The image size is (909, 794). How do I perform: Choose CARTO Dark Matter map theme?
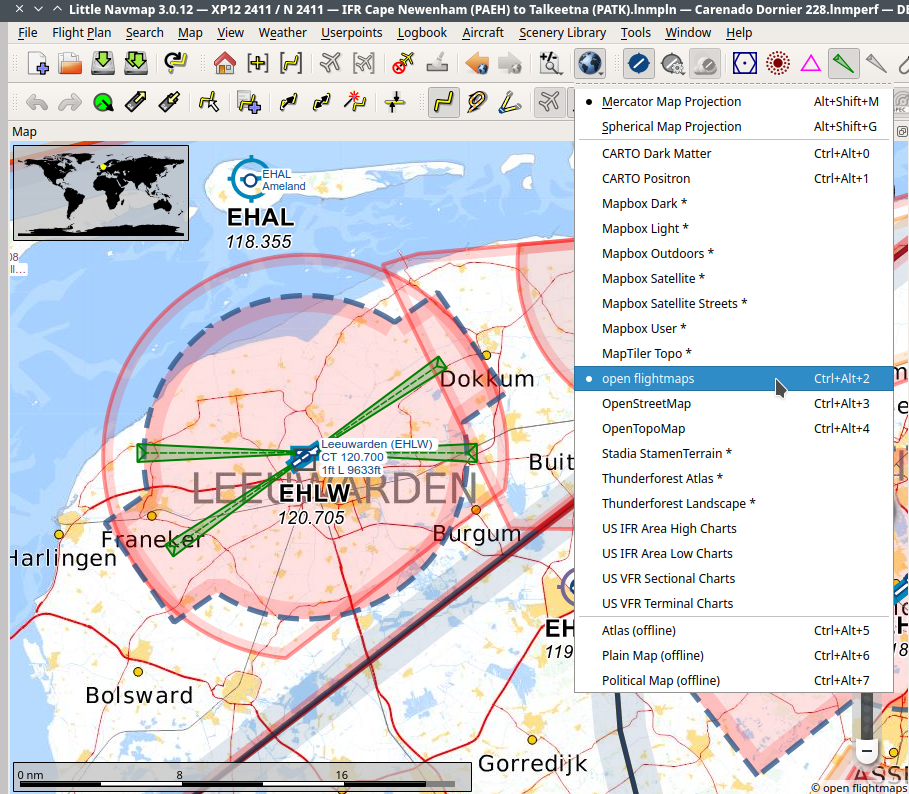tap(733, 154)
